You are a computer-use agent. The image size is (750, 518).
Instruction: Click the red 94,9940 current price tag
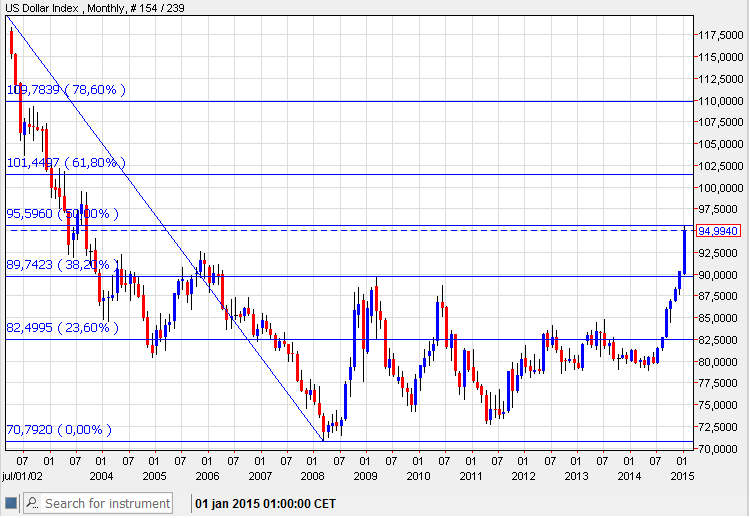tap(718, 231)
